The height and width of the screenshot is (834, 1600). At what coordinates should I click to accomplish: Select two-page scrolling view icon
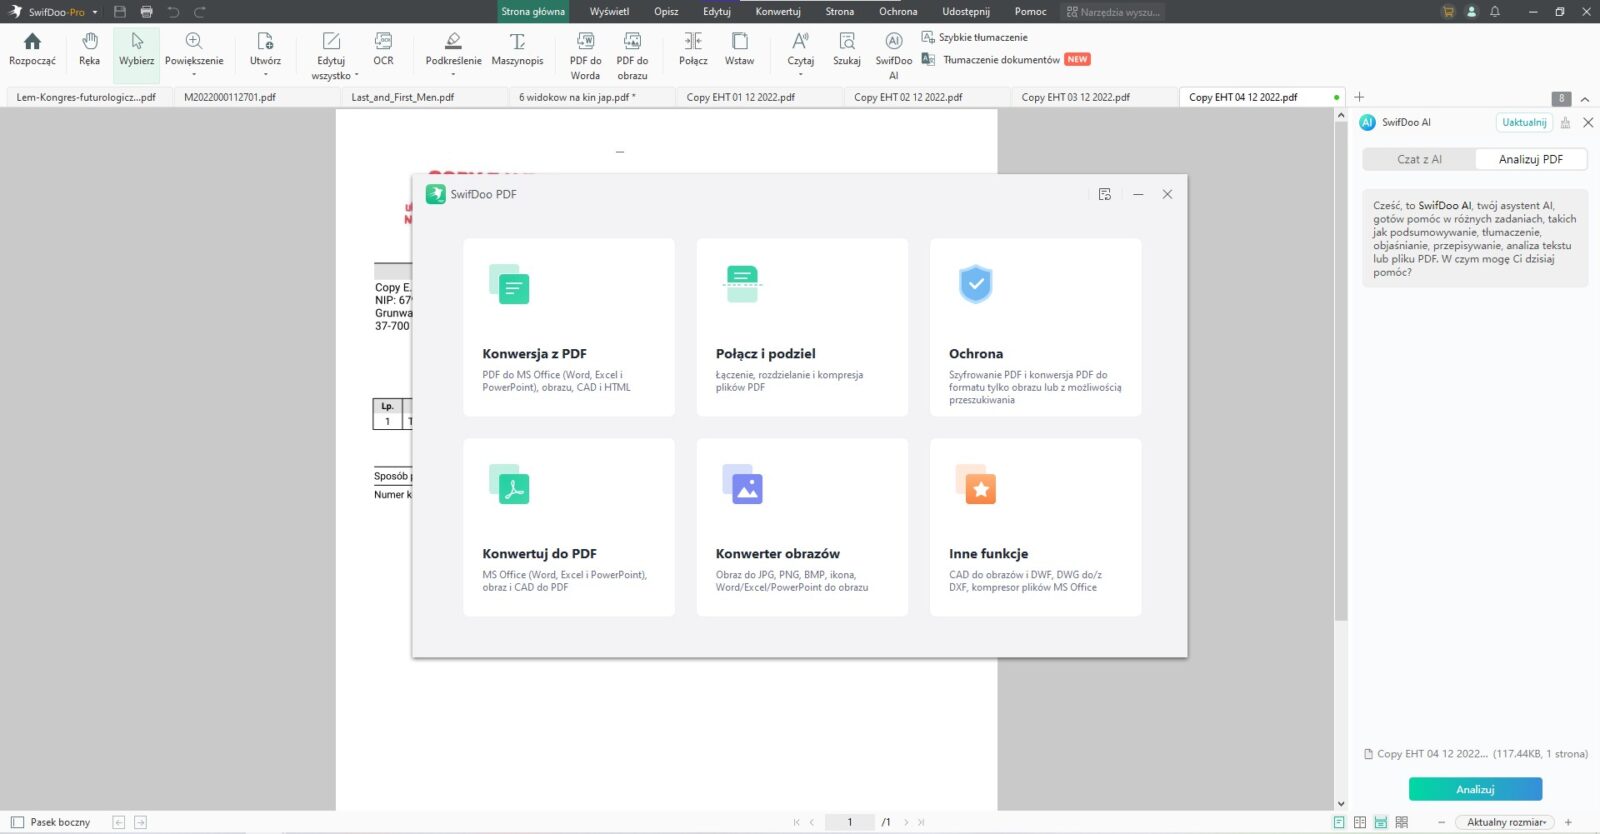point(1402,822)
